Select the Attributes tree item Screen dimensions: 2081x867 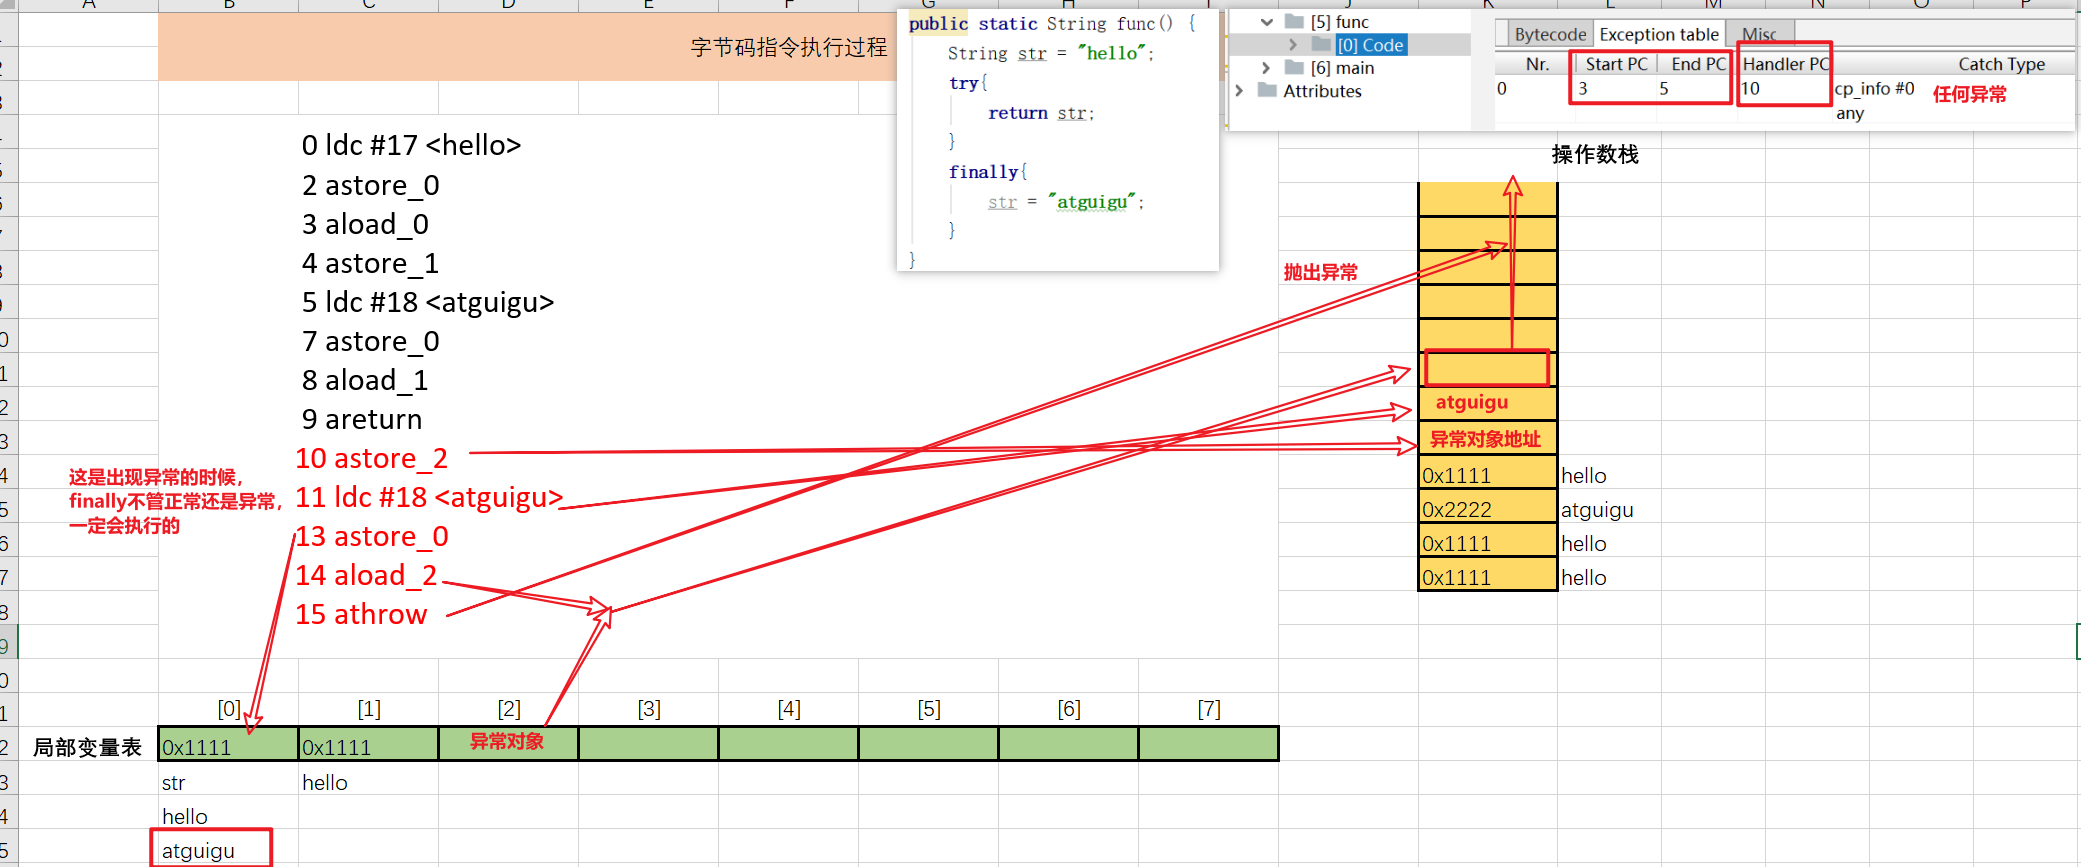pyautogui.click(x=1322, y=91)
